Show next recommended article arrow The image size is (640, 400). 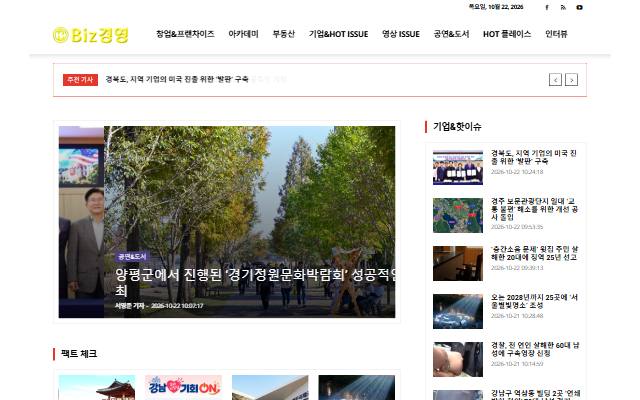pyautogui.click(x=571, y=80)
